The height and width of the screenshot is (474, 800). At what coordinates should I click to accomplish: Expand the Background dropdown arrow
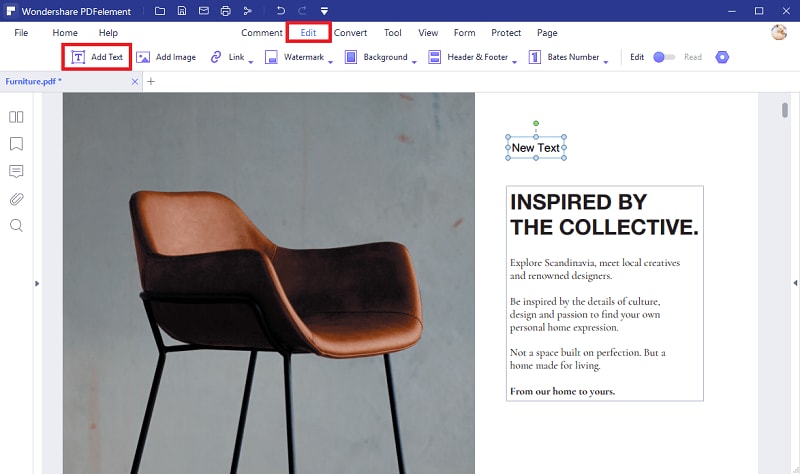[414, 62]
